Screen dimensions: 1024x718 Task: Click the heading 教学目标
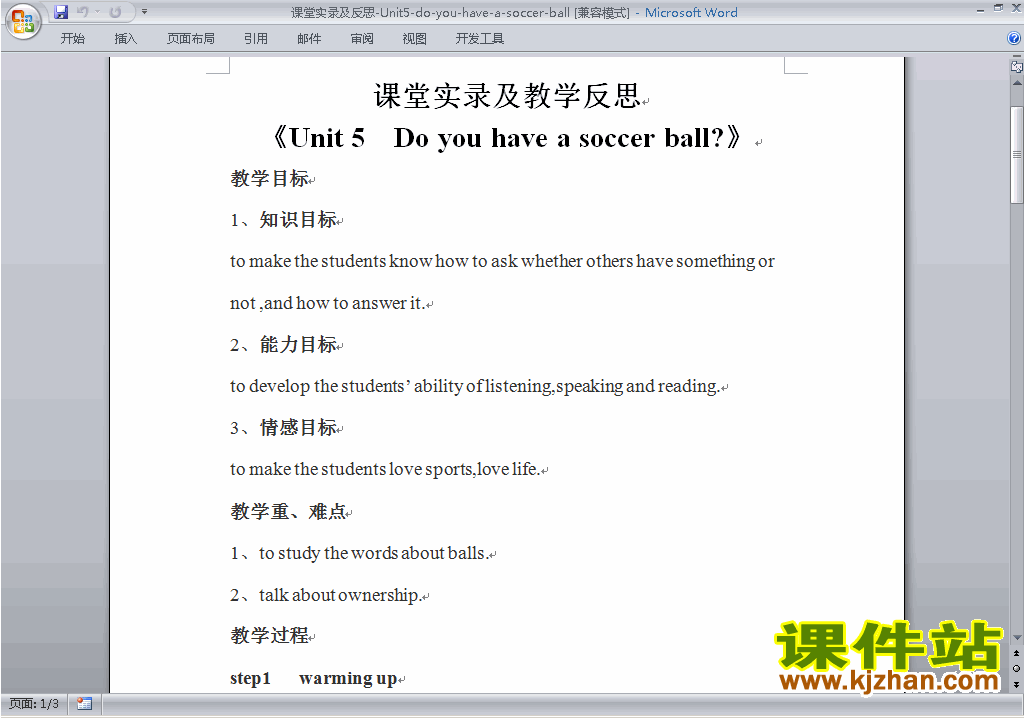[x=269, y=178]
